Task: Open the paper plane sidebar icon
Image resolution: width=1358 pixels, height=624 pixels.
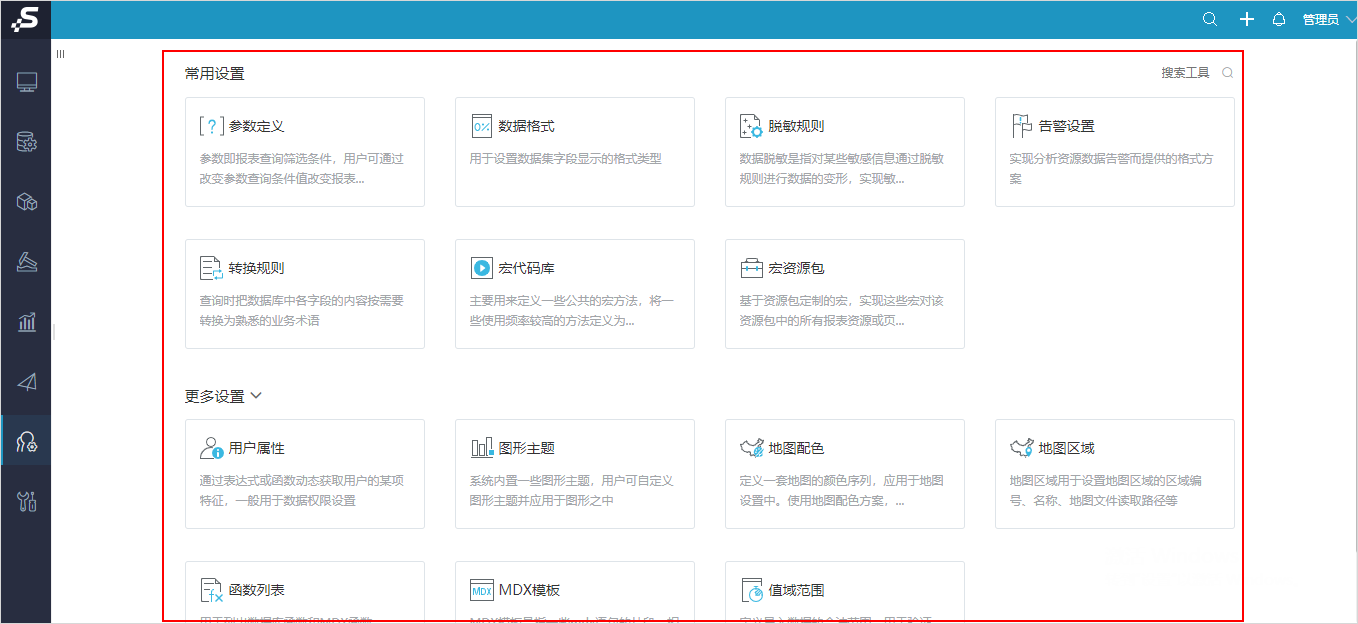Action: pyautogui.click(x=27, y=382)
